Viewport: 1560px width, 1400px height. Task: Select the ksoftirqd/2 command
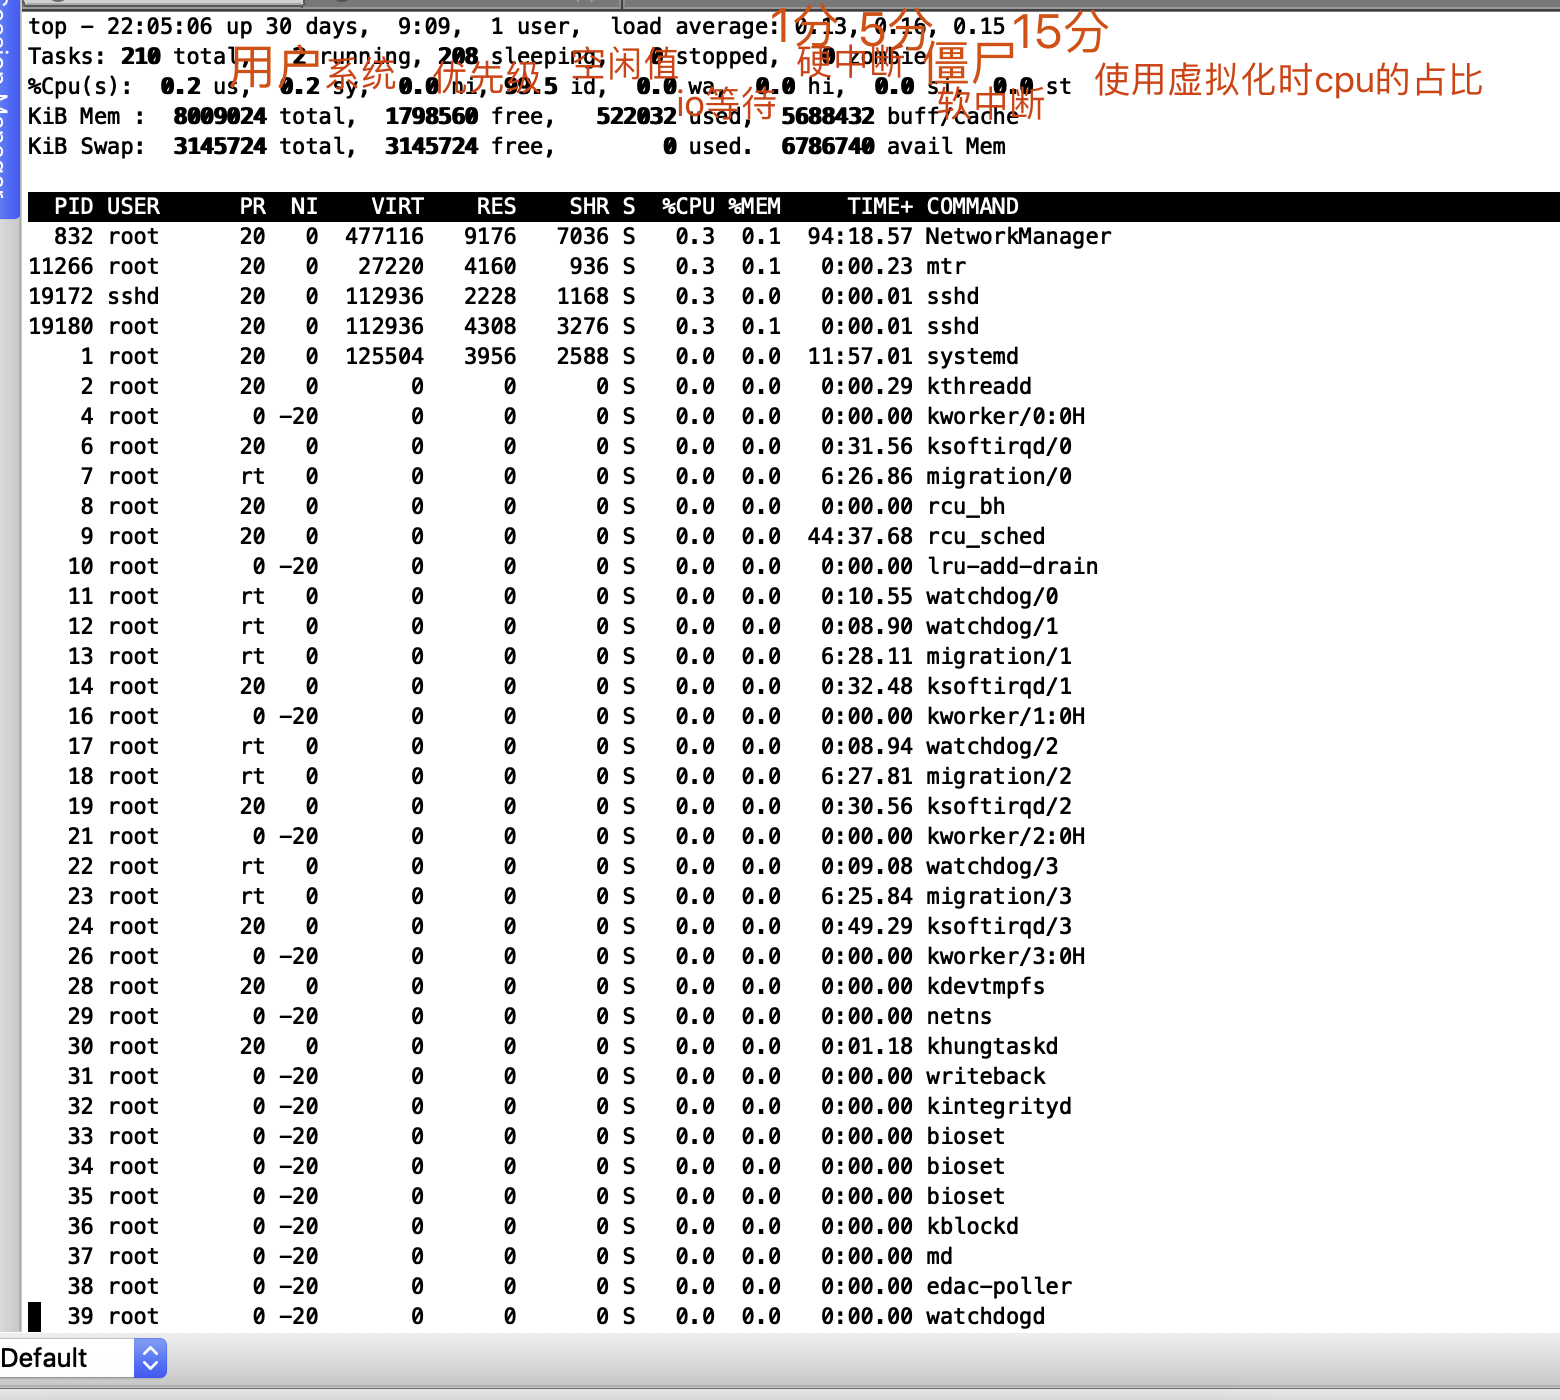pos(999,806)
